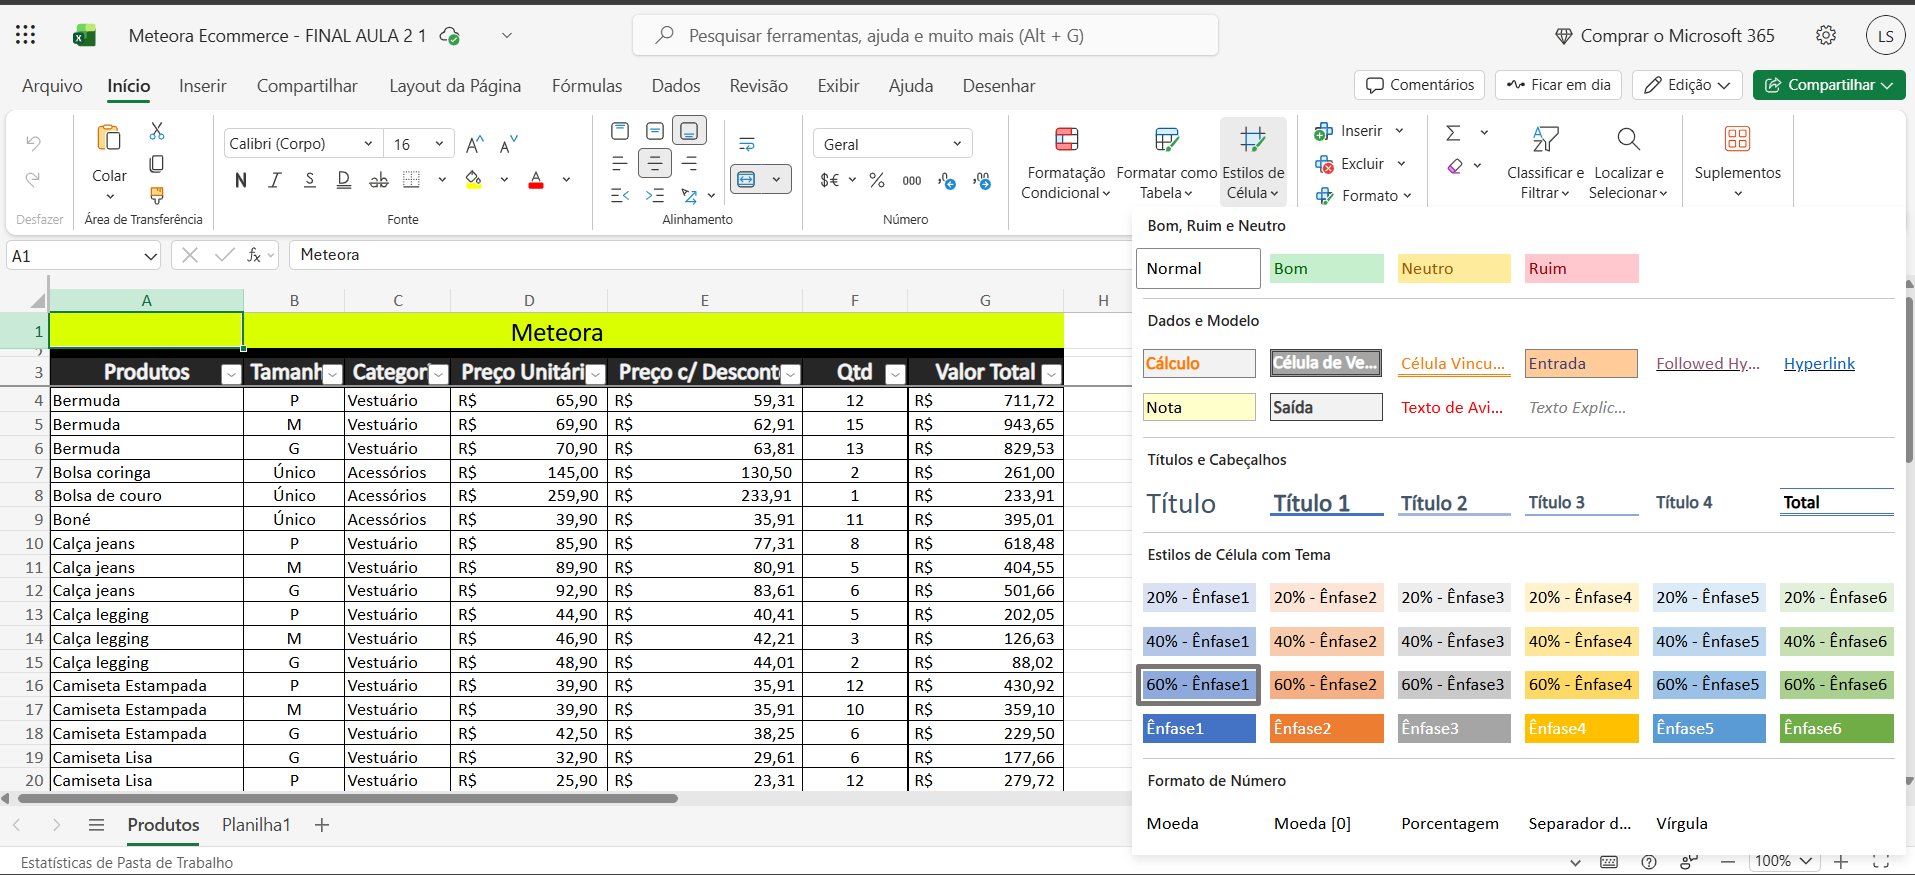Click the strikethrough text icon
The height and width of the screenshot is (875, 1915).
[378, 180]
